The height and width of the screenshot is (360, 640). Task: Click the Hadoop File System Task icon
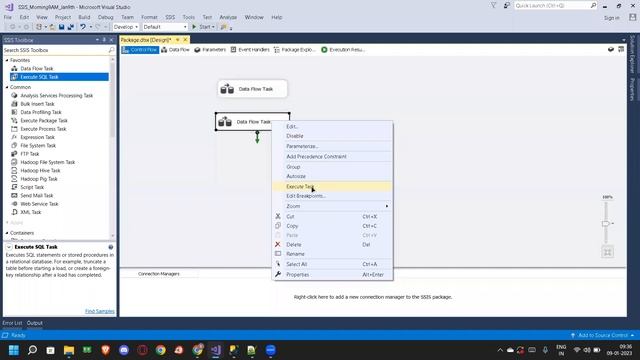click(x=14, y=162)
